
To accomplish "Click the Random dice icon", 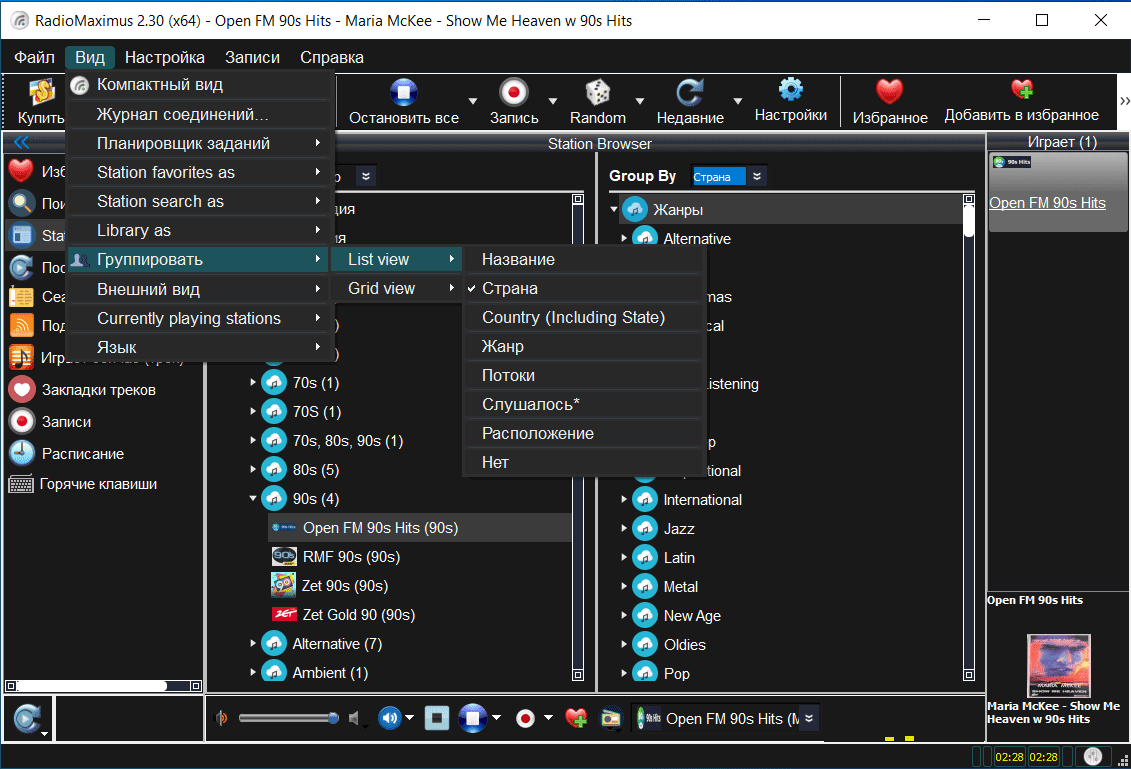I will (597, 92).
